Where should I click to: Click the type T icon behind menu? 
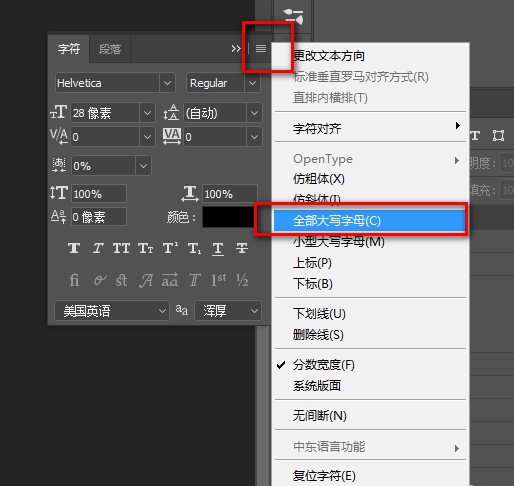click(475, 135)
